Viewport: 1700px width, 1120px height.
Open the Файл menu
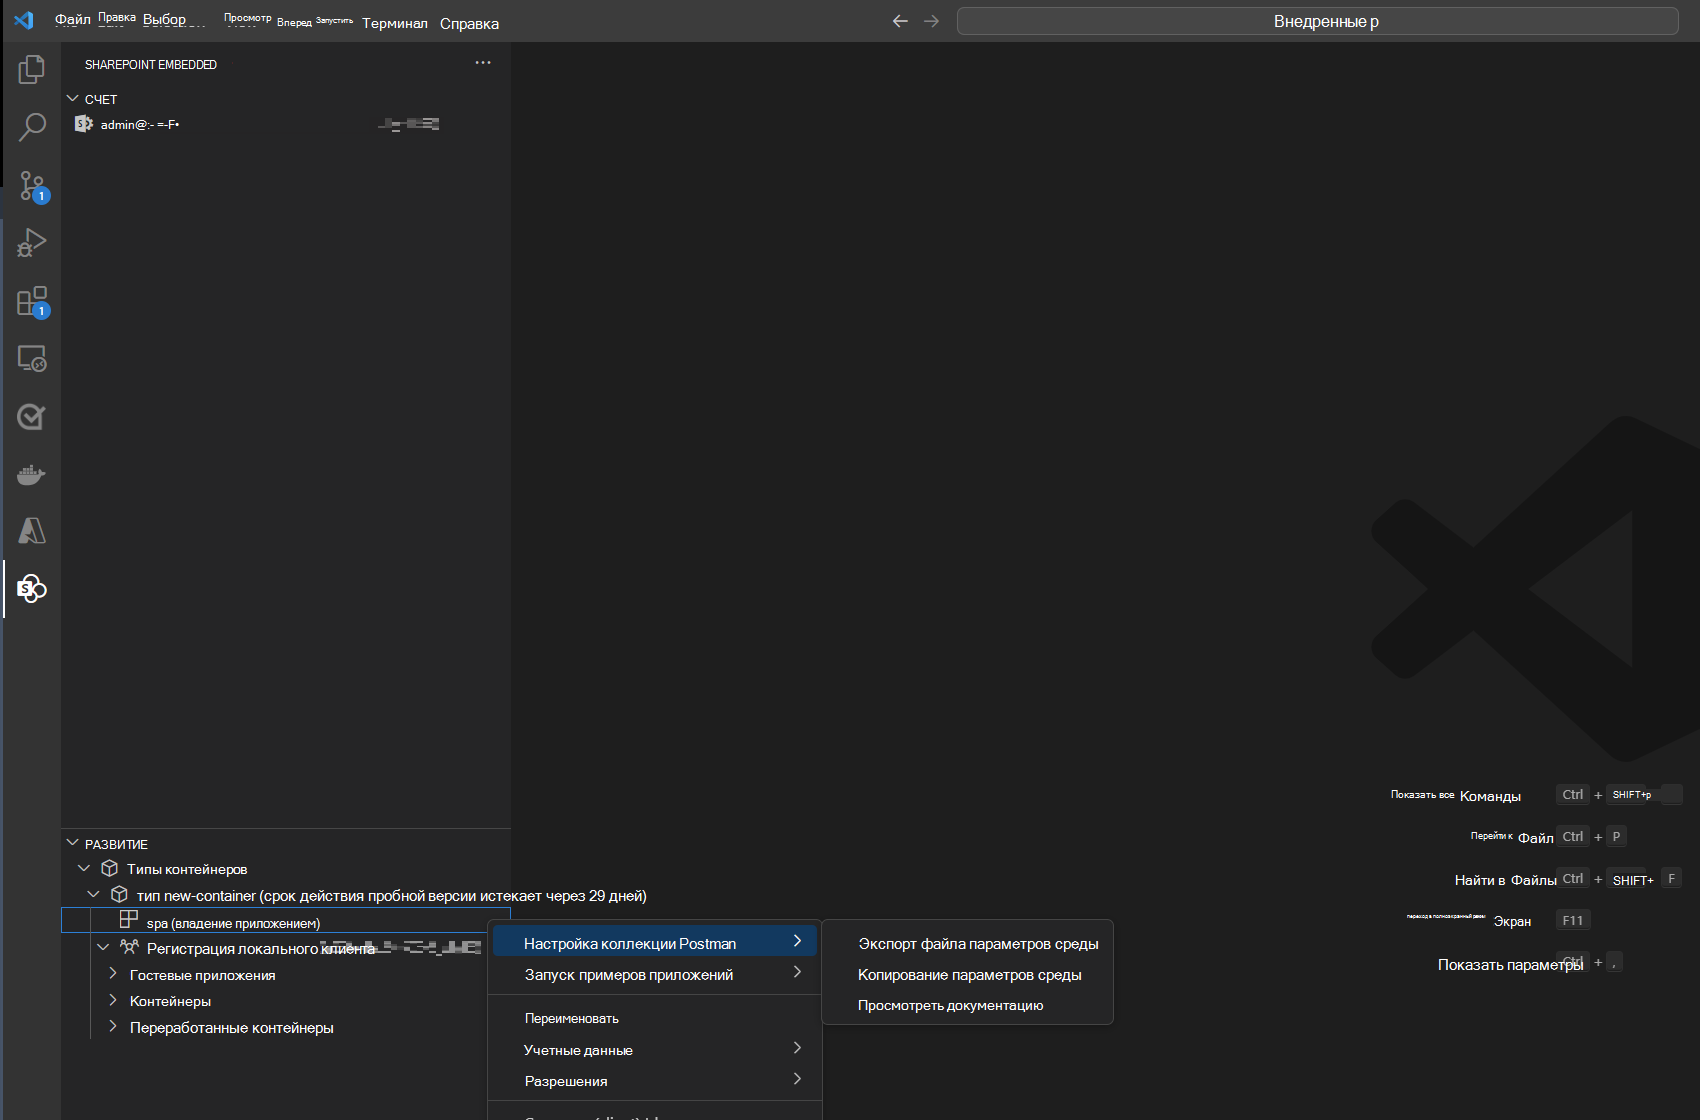pos(72,20)
